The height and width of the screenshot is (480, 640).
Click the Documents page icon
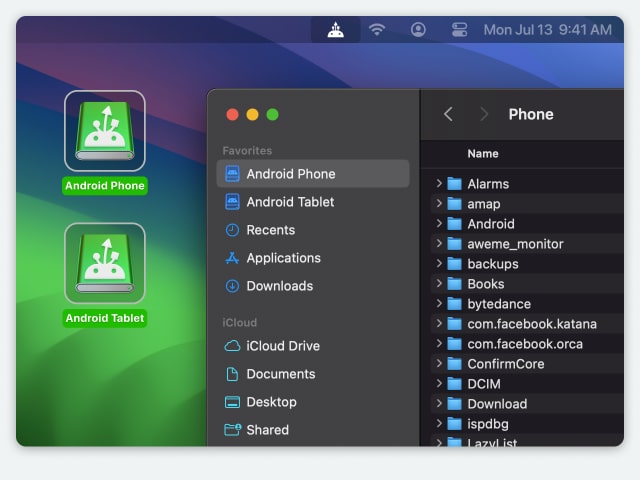tap(232, 374)
